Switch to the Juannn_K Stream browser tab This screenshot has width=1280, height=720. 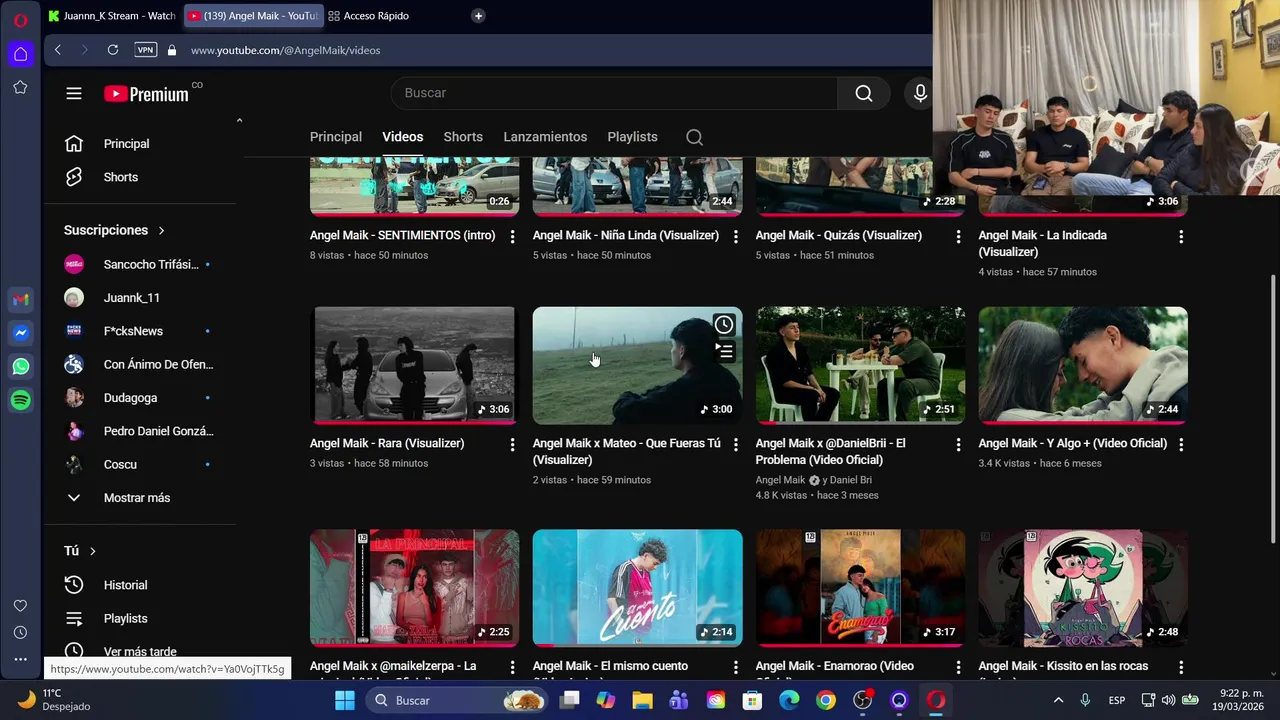click(x=111, y=16)
